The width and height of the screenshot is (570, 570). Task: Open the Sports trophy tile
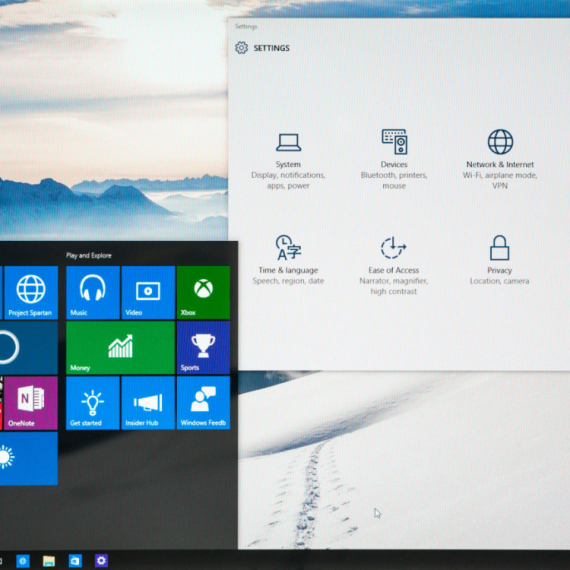click(204, 348)
